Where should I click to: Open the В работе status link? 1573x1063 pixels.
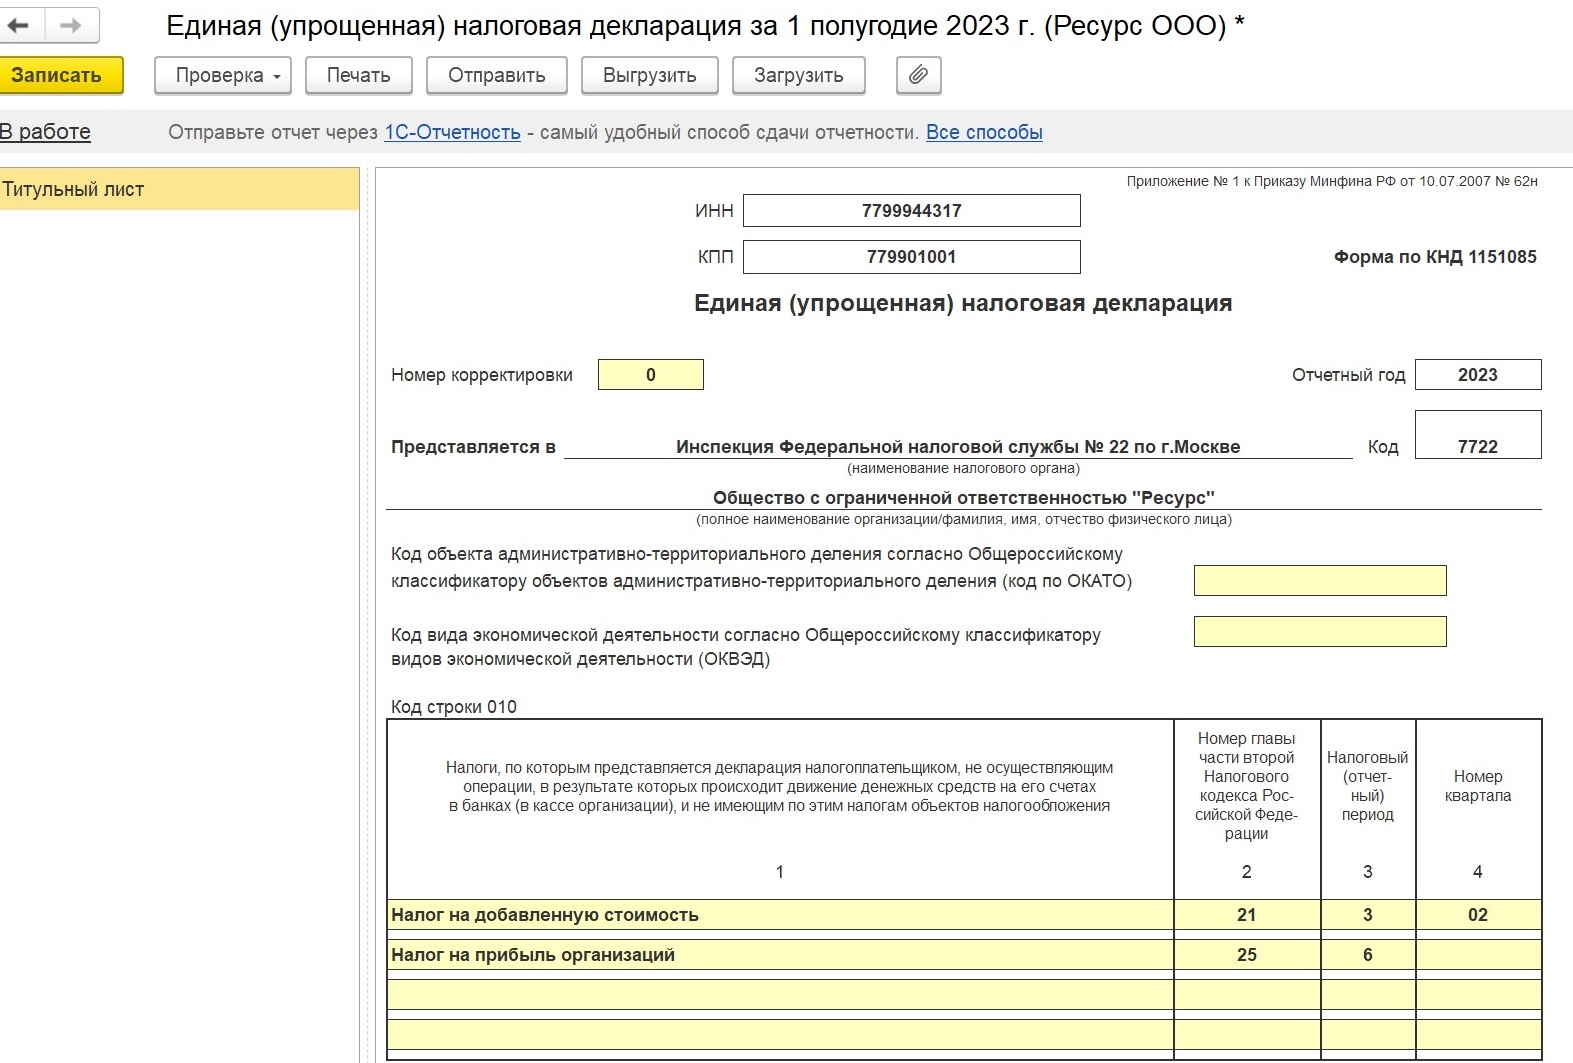click(x=45, y=132)
